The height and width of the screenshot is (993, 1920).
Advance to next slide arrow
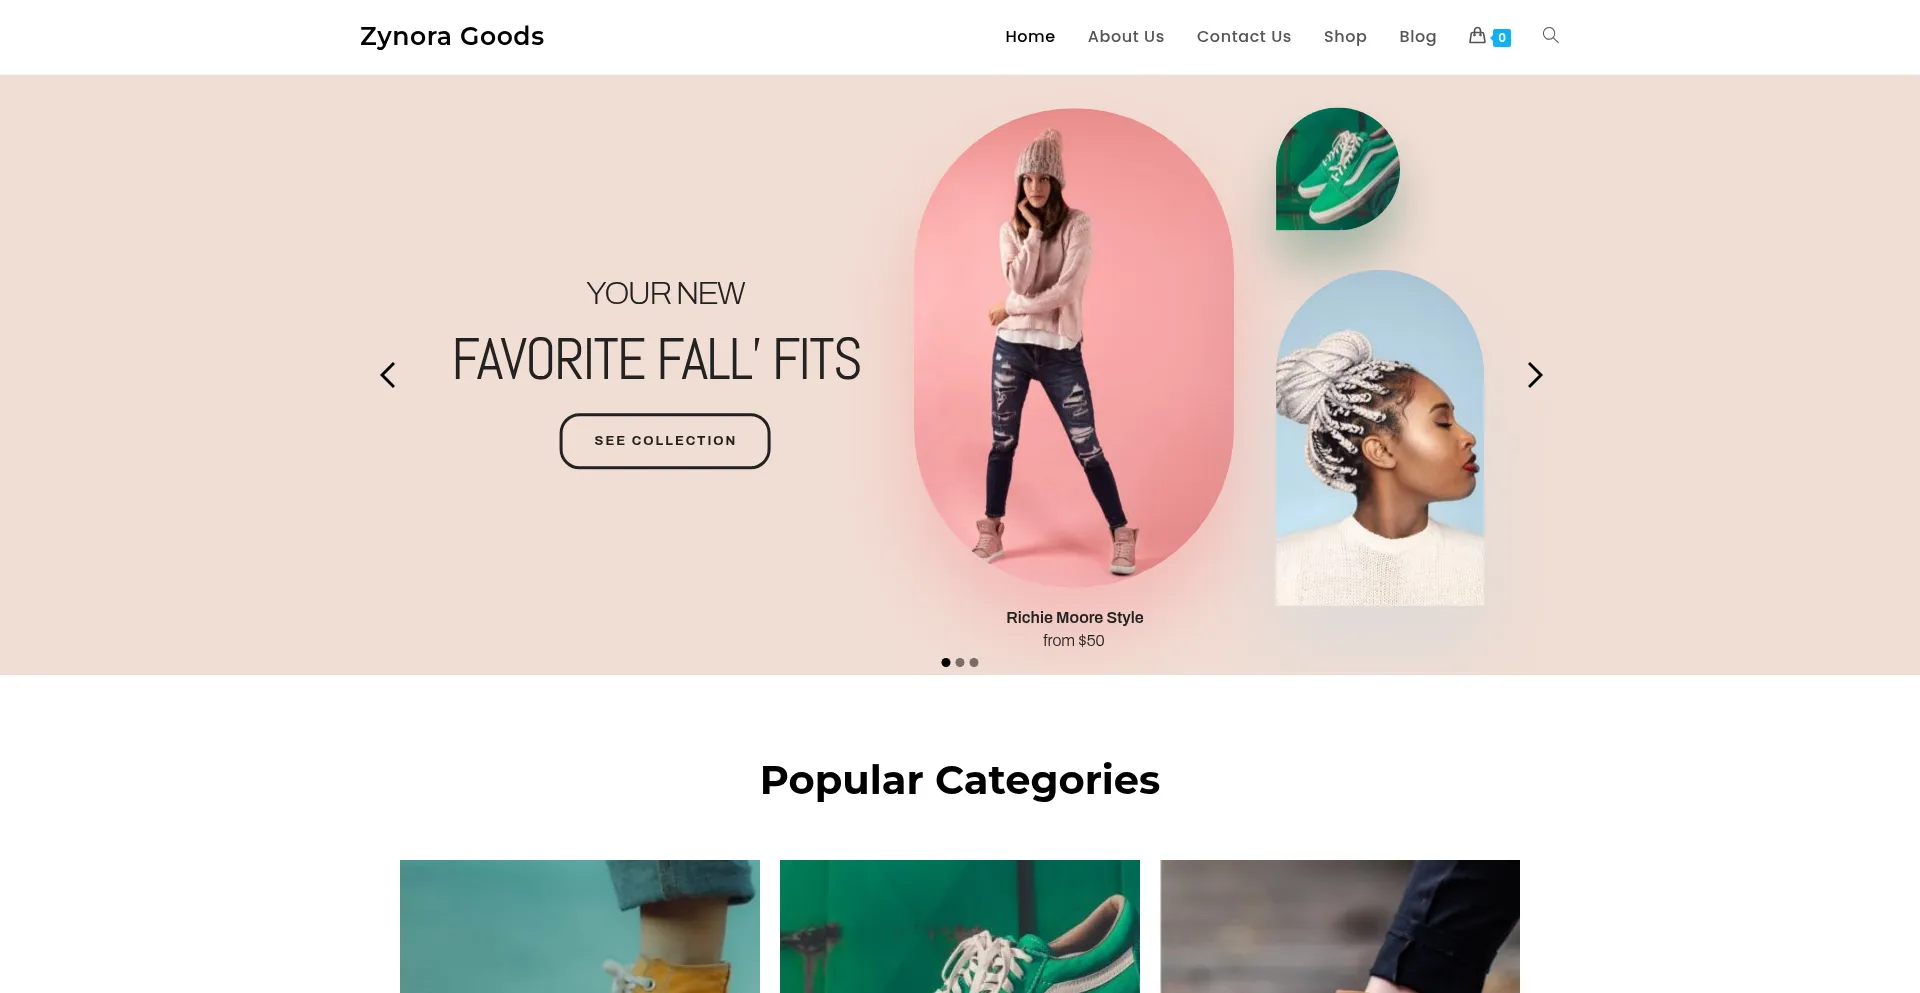(1535, 375)
